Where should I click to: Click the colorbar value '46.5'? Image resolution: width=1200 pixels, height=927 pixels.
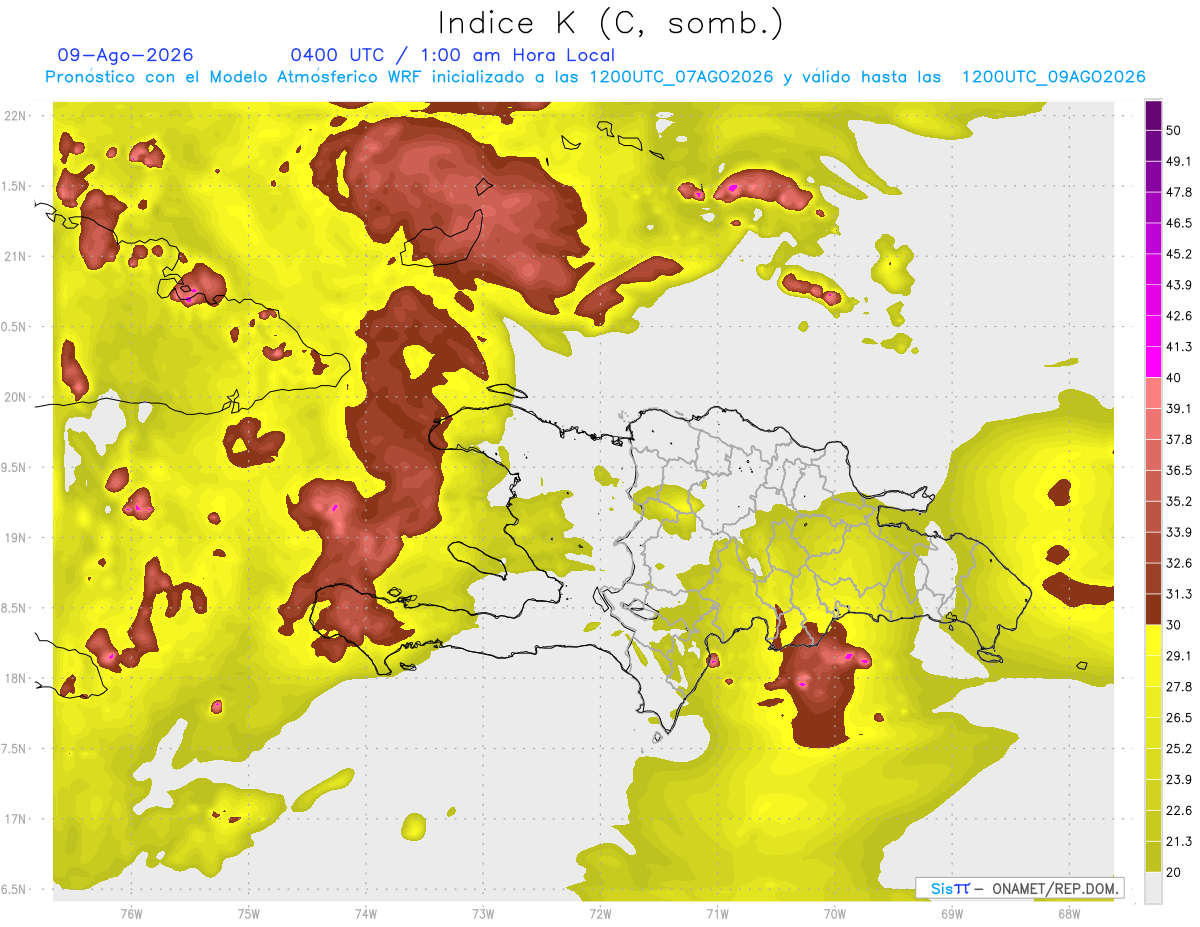coord(1179,223)
